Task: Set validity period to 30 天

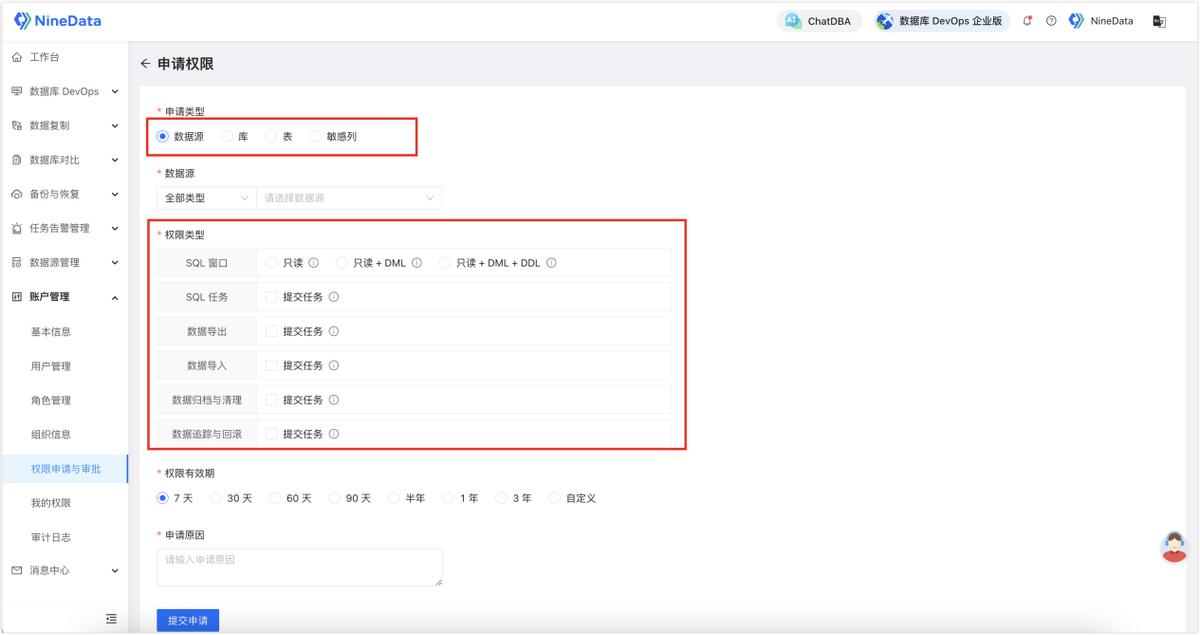Action: 217,498
